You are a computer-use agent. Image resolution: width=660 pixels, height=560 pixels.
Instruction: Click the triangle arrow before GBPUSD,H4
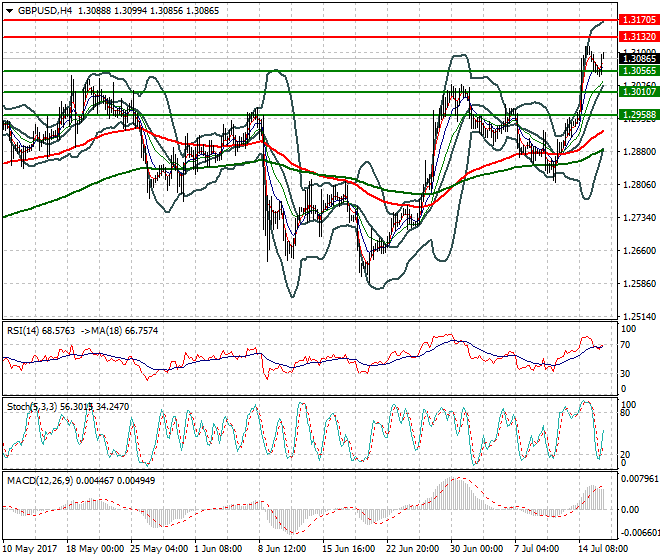9,11
